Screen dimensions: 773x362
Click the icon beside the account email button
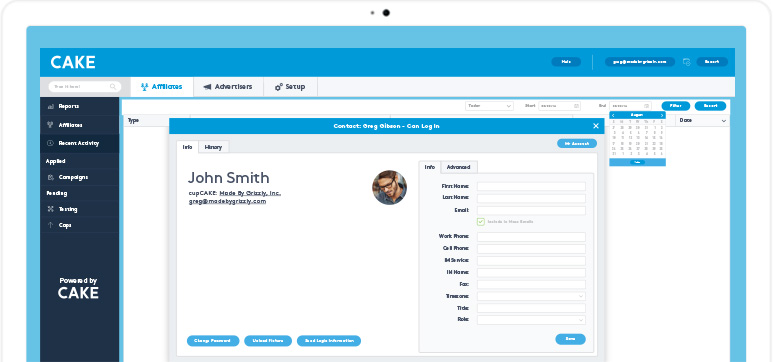click(686, 62)
